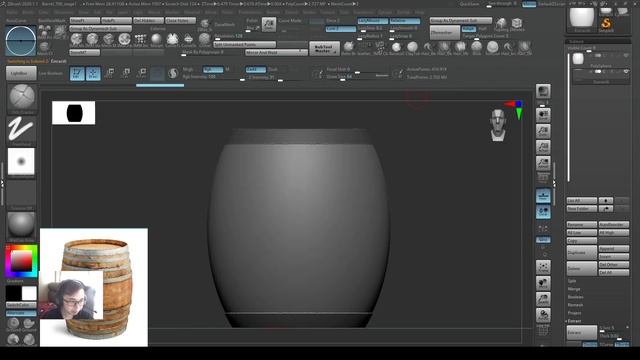The height and width of the screenshot is (360, 640).
Task: Collapse the Subtool panel header
Action: (598, 41)
